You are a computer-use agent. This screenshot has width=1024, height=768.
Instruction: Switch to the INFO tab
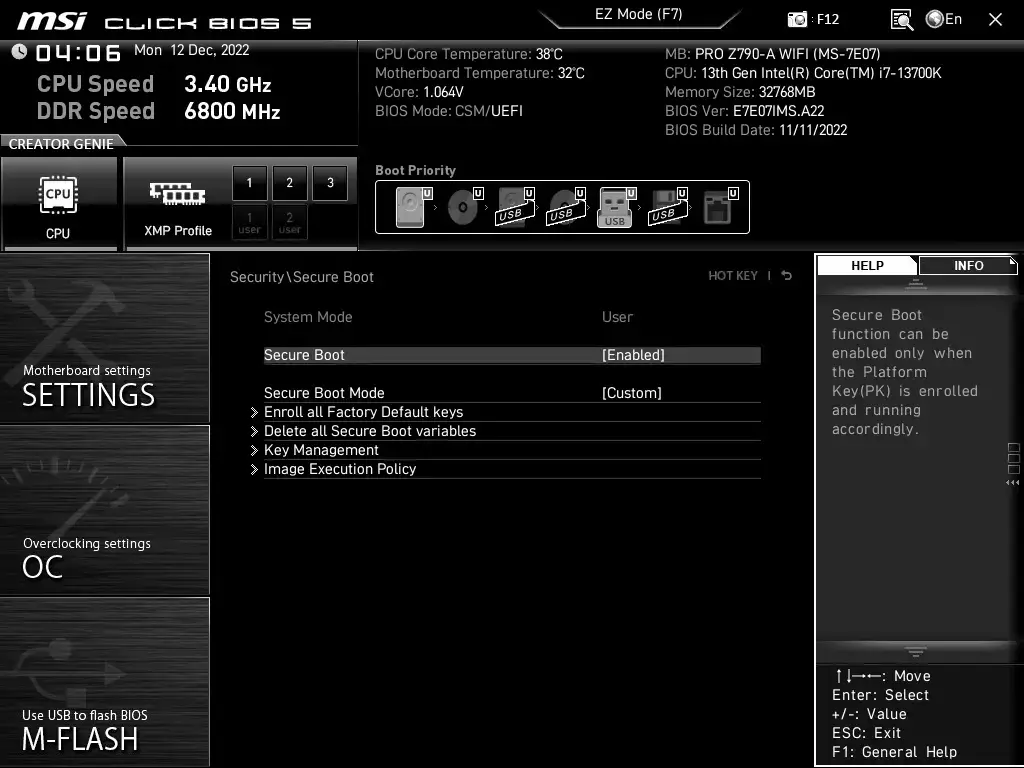pos(968,265)
